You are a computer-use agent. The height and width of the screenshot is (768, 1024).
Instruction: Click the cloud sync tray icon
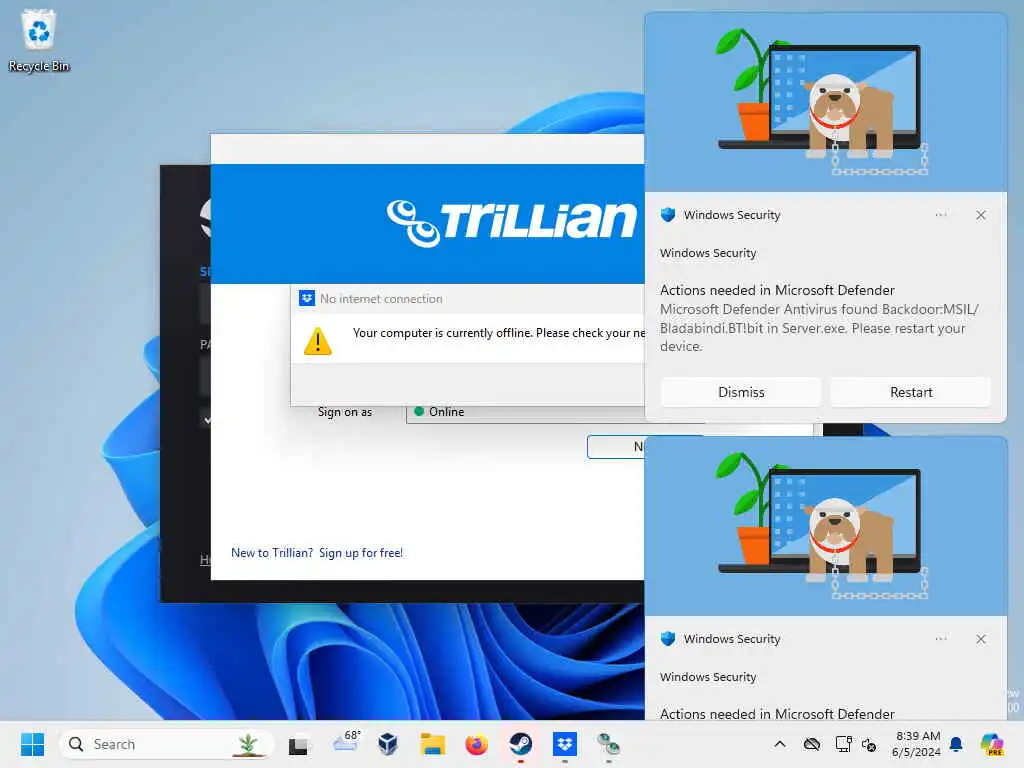click(x=812, y=744)
